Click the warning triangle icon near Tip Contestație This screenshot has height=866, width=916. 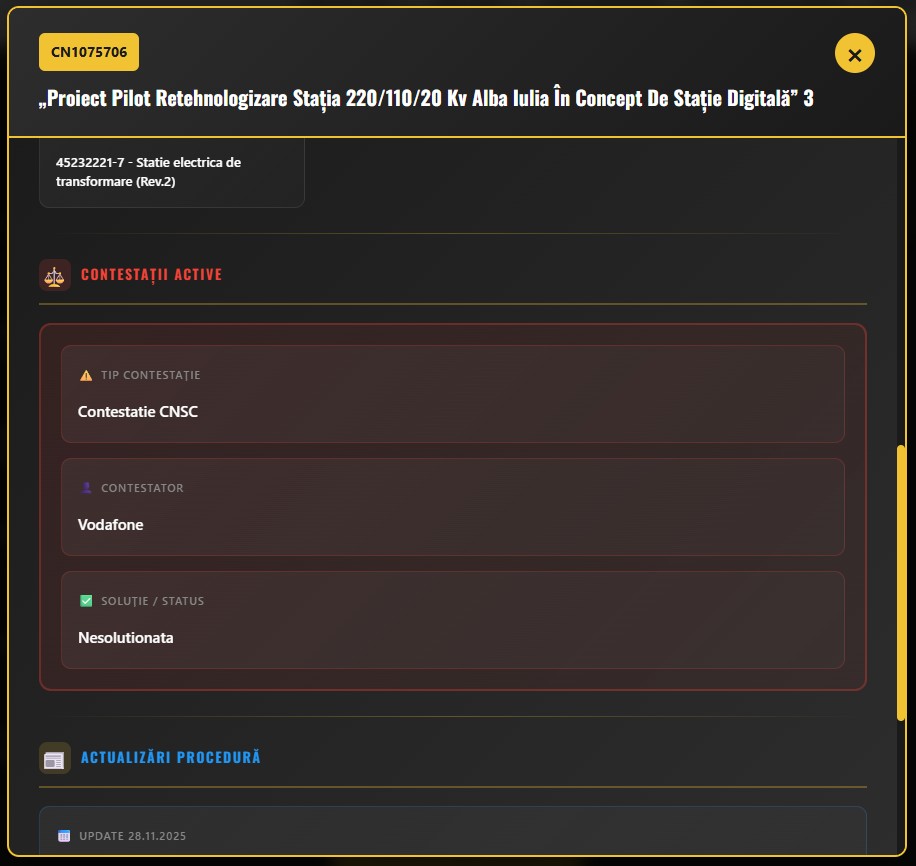point(86,376)
